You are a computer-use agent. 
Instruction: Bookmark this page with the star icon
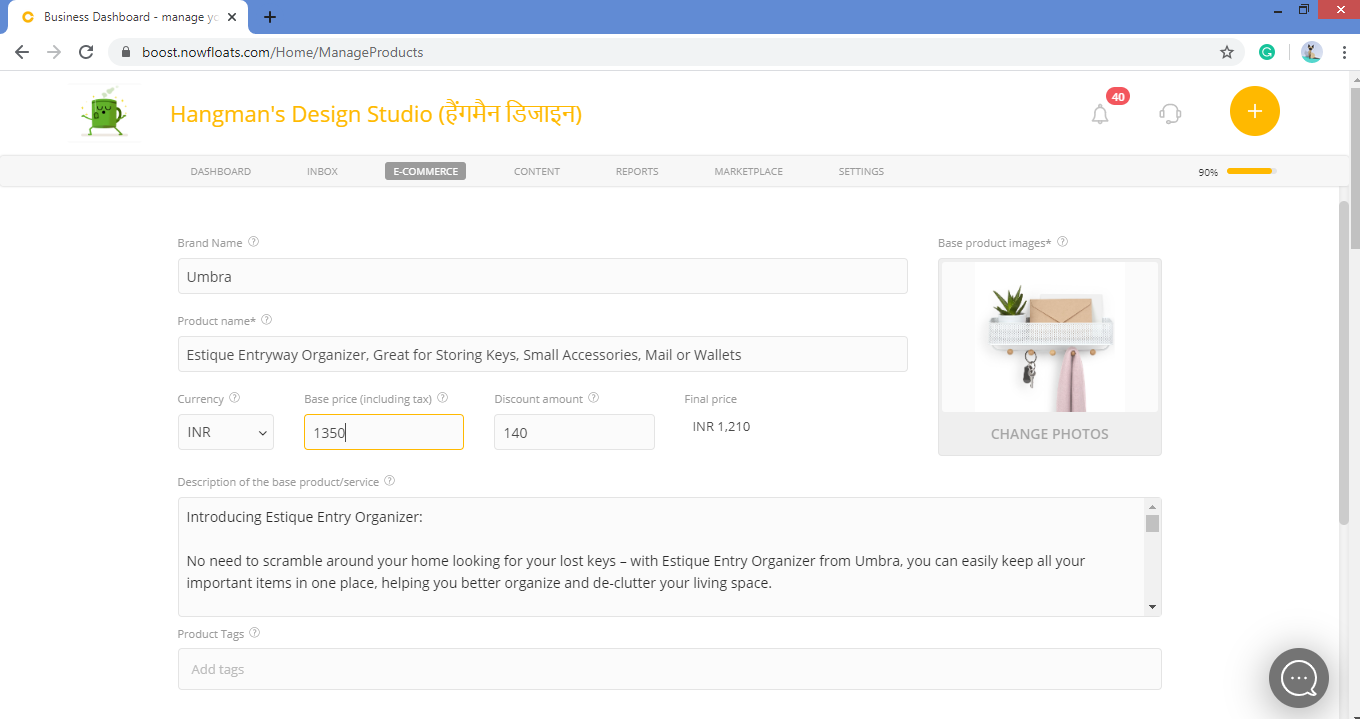click(1227, 52)
